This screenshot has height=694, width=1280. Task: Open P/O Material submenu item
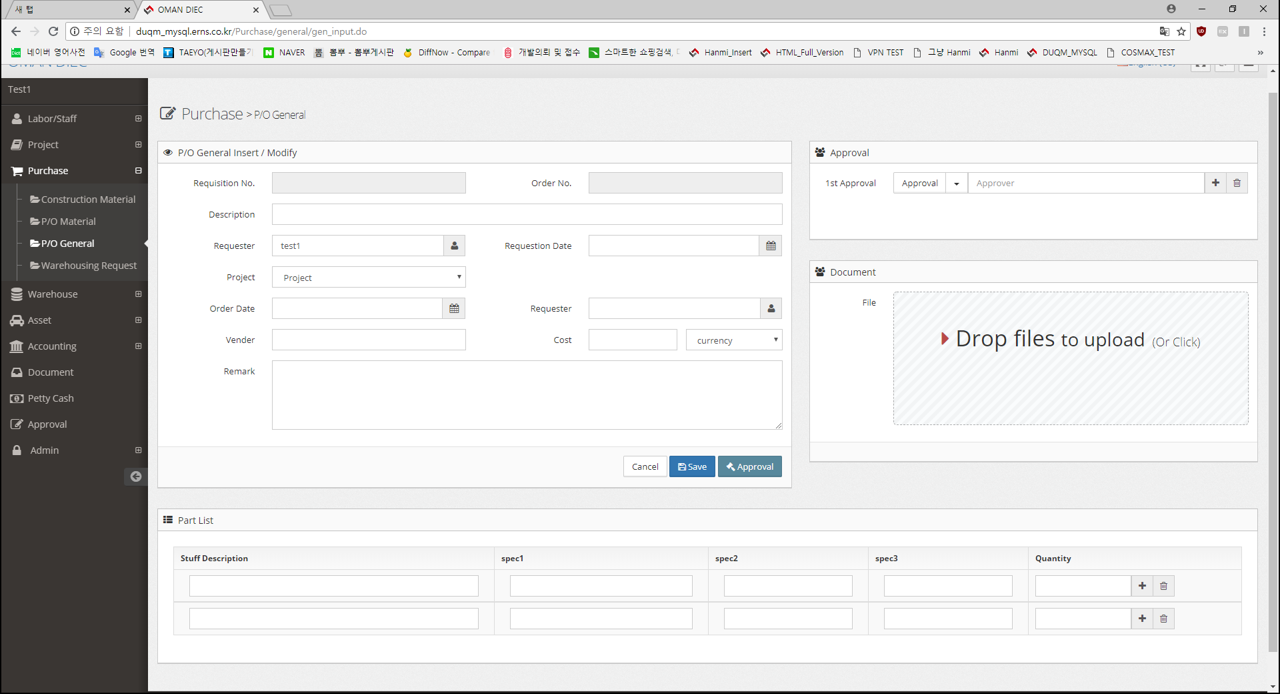click(63, 221)
